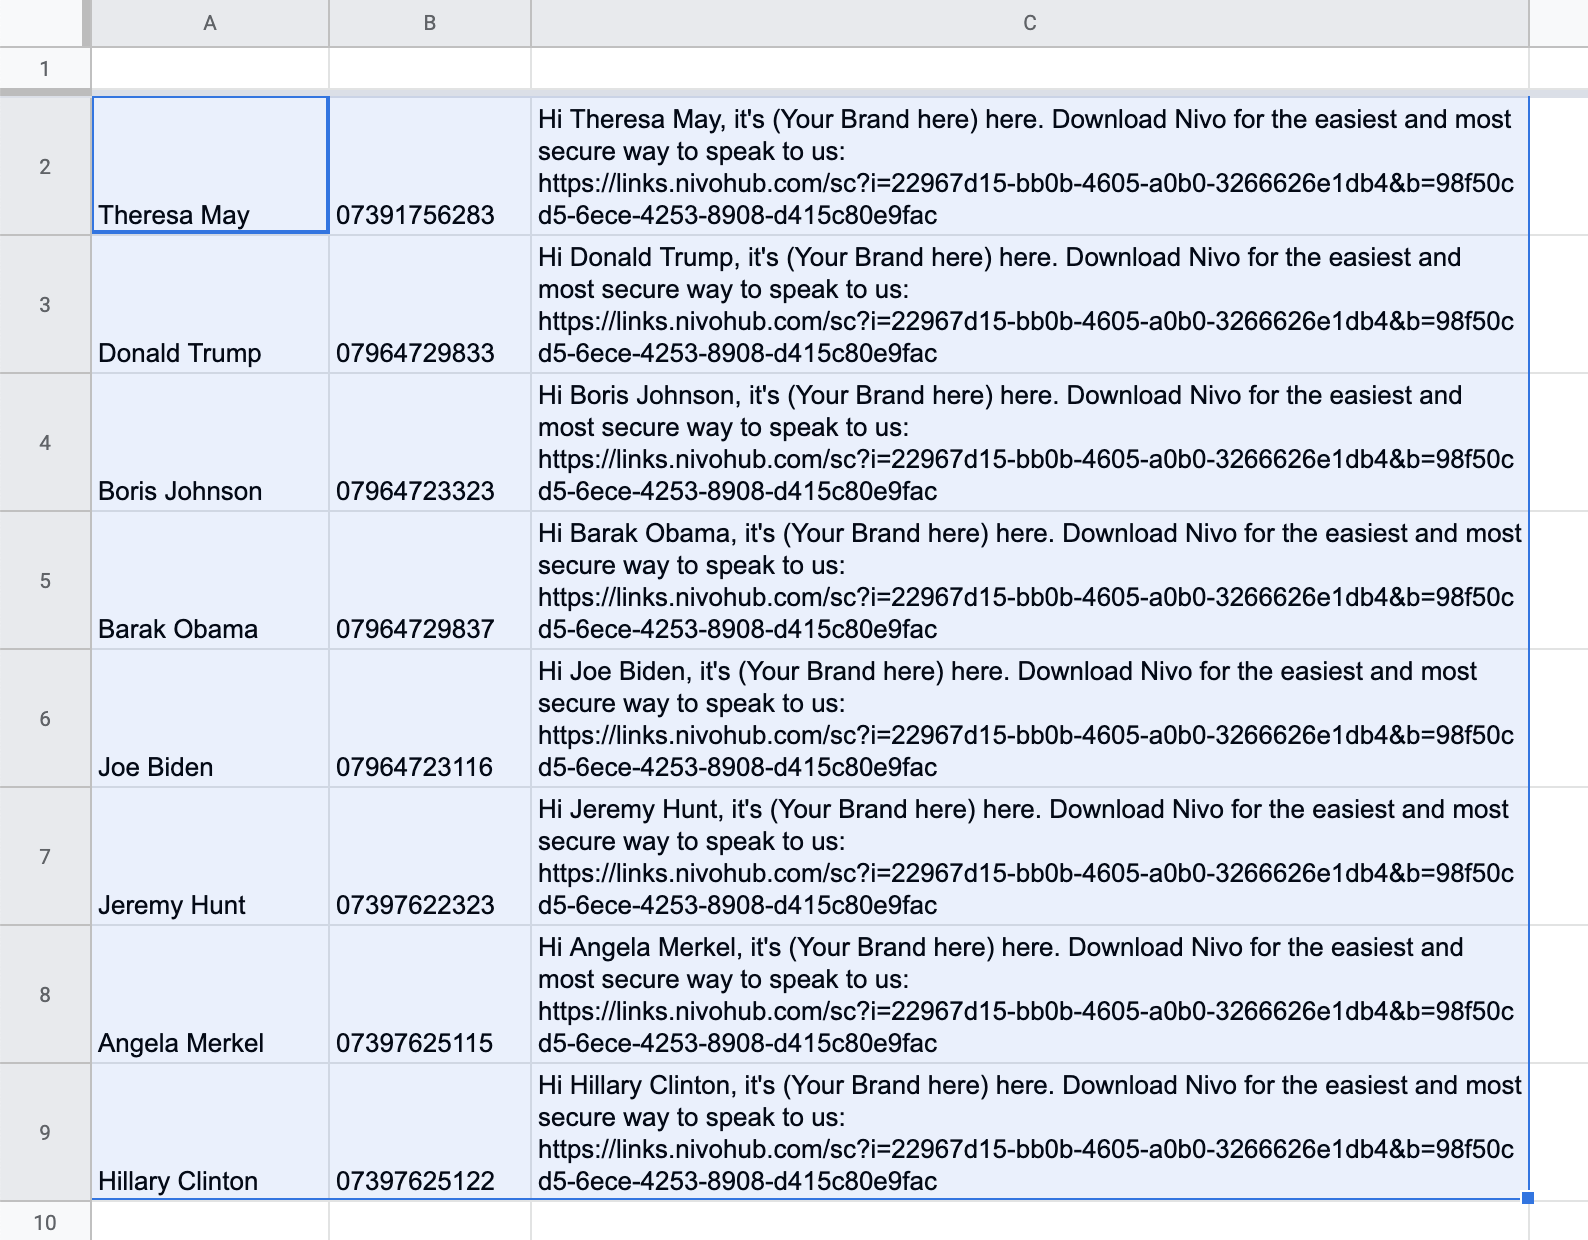Select row 5 header
Viewport: 1588px width, 1240px height.
45,581
